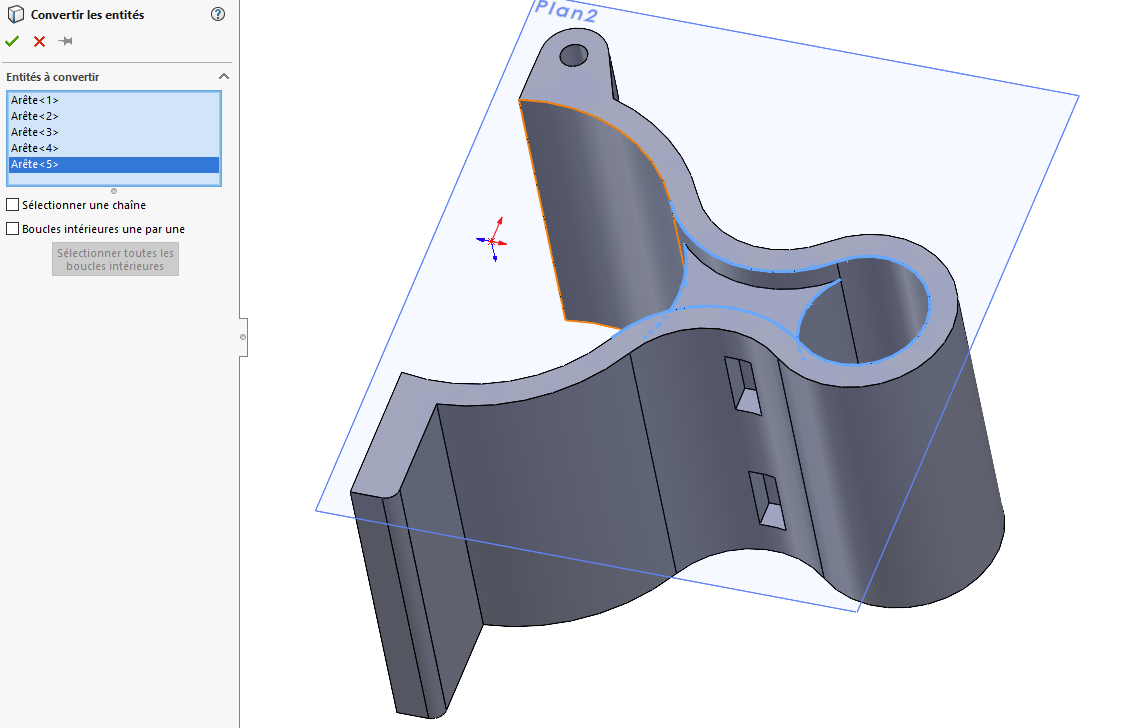
Task: Collapse the Entités à convertir section
Action: point(223,77)
